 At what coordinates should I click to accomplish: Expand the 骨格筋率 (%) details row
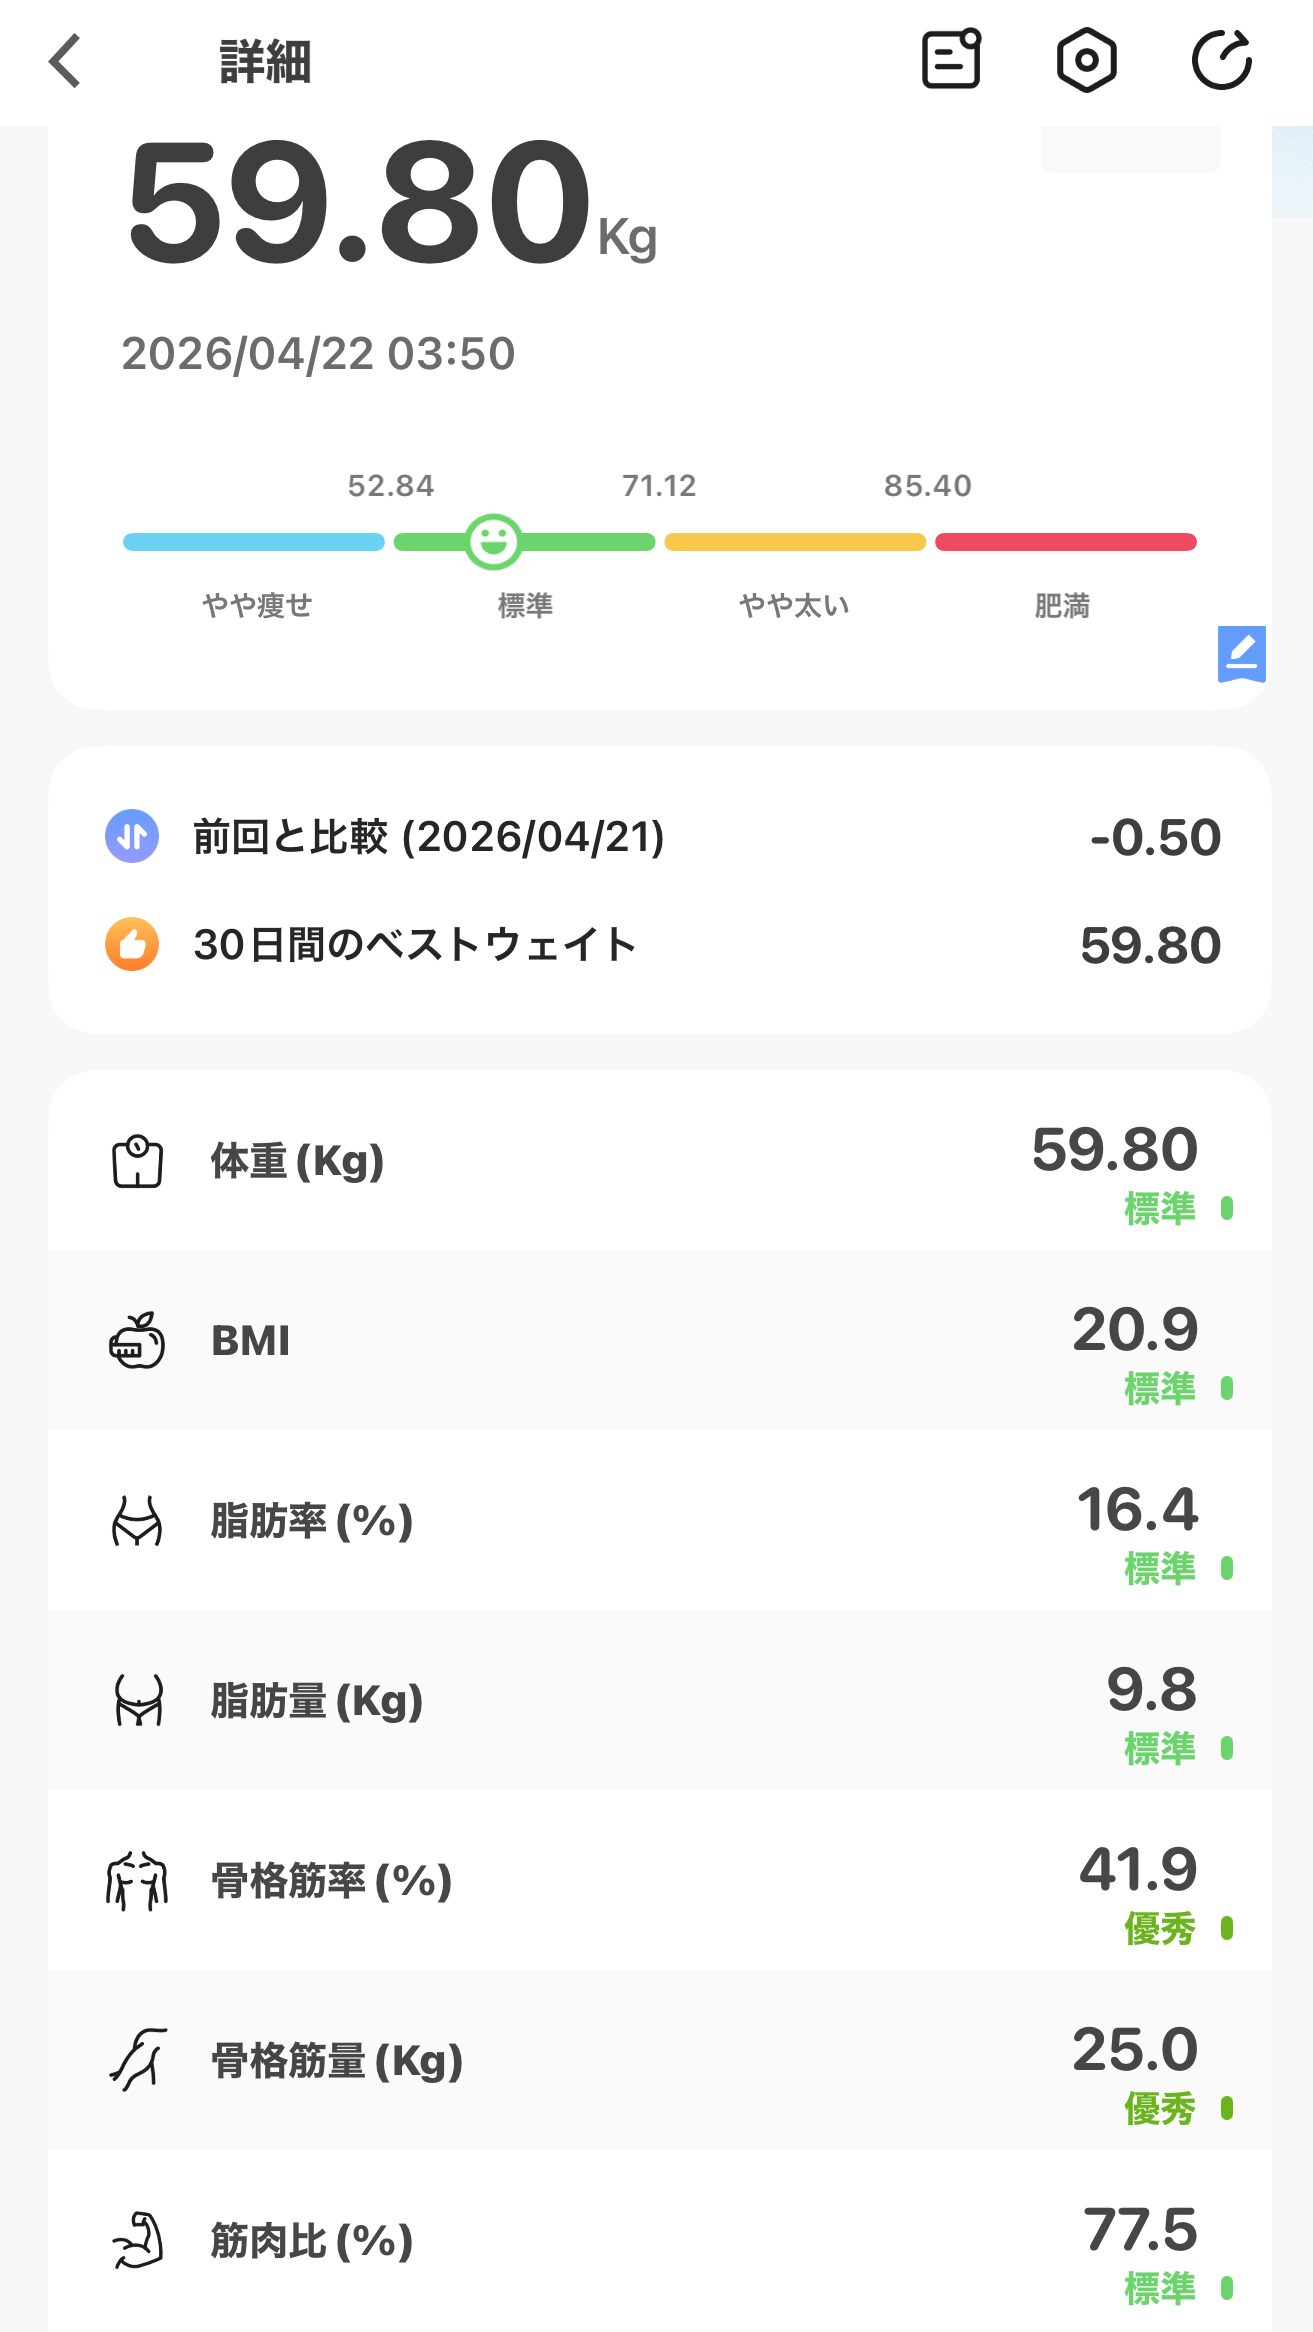click(x=659, y=1881)
